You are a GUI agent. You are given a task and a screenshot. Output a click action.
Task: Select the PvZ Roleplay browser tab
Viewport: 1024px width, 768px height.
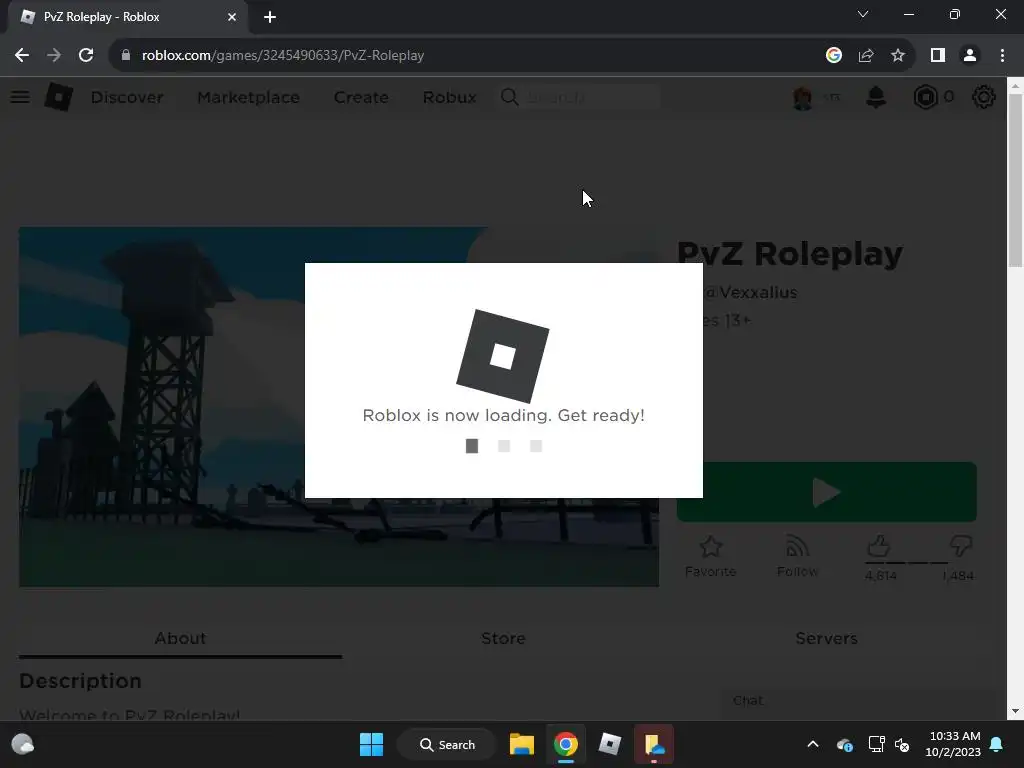(127, 17)
